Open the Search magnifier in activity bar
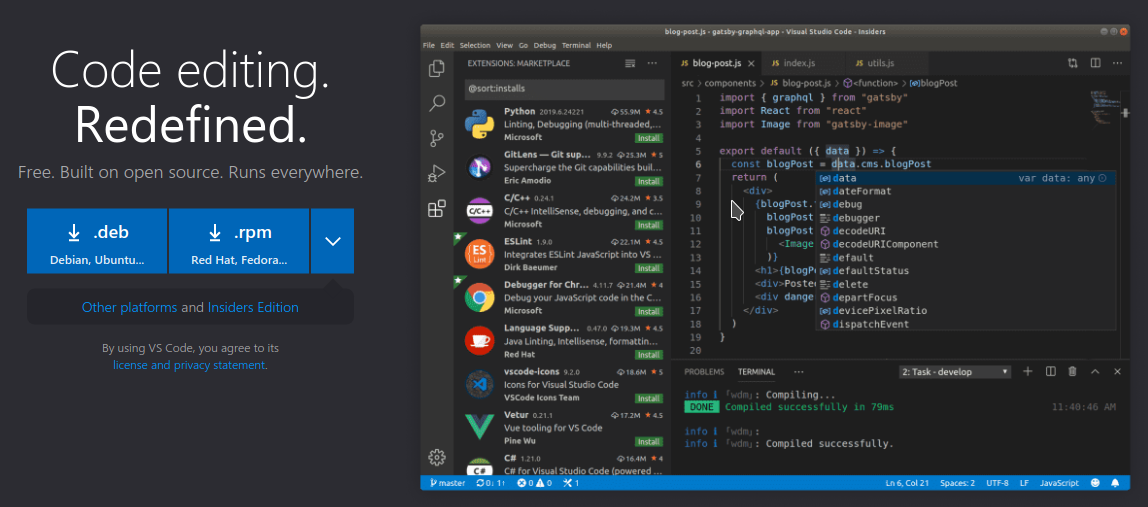 (437, 103)
